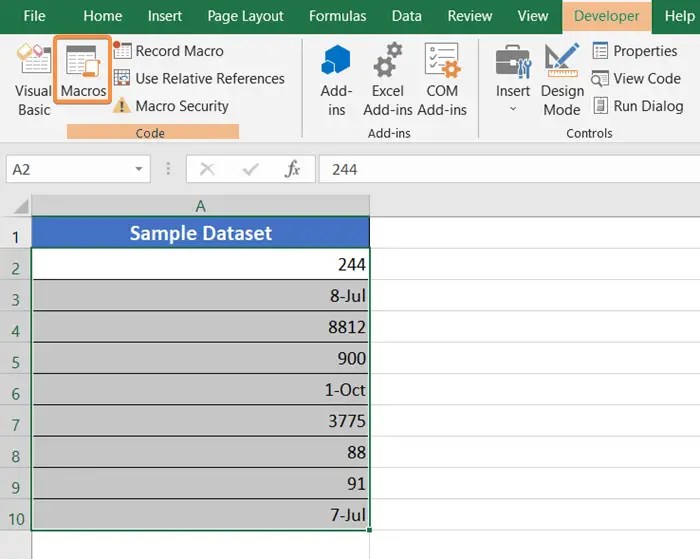Switch to the Home tab
This screenshot has width=700, height=559.
[x=103, y=16]
